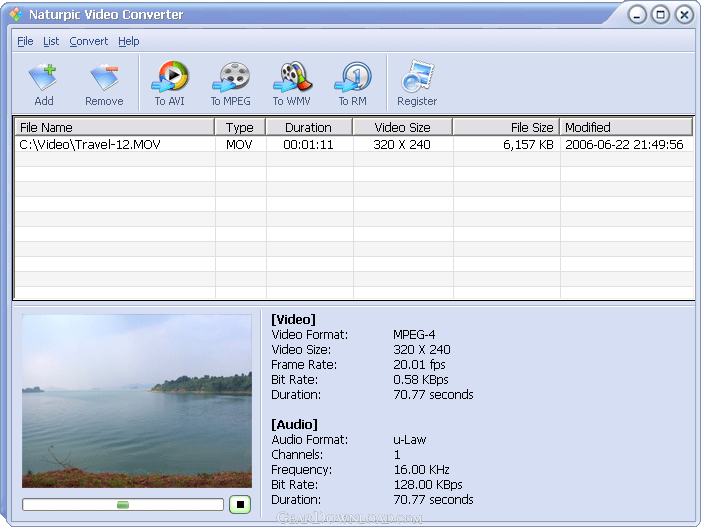Convert video using To AVI icon
The image size is (701, 527).
170,84
